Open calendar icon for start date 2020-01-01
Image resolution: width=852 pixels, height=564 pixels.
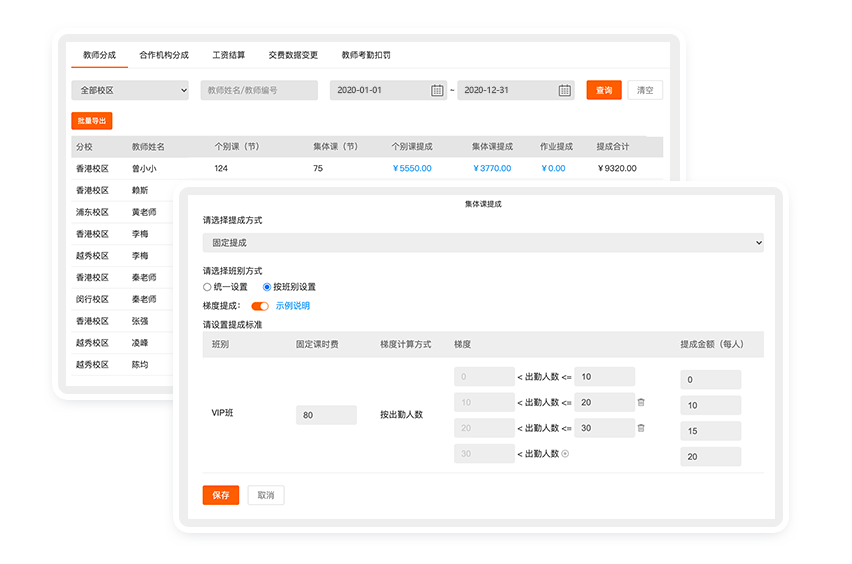[x=437, y=90]
